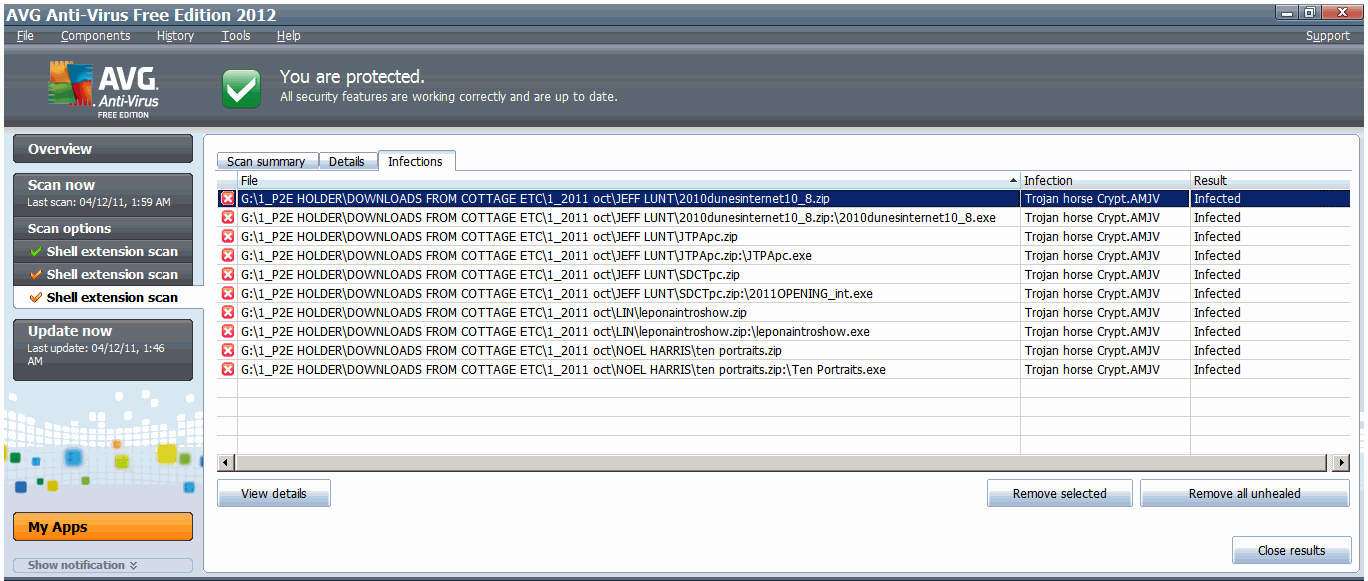1368x581 pixels.
Task: Click Remove selected button
Action: coord(1060,494)
